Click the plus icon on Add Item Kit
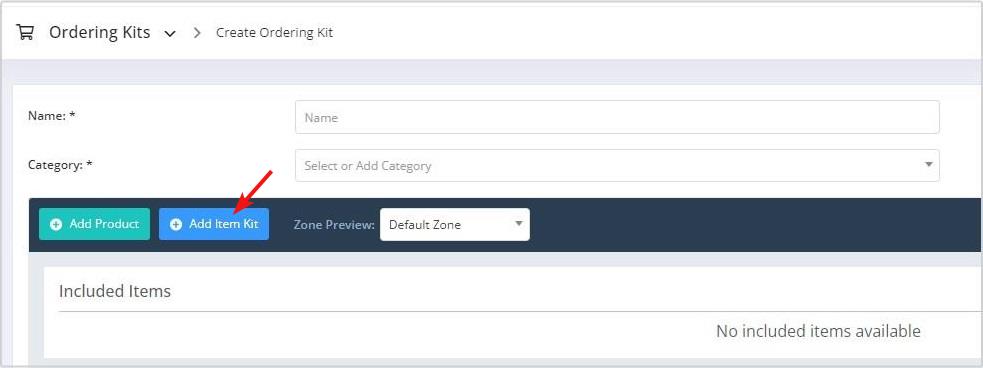Screen dimensions: 983x368 (176, 224)
